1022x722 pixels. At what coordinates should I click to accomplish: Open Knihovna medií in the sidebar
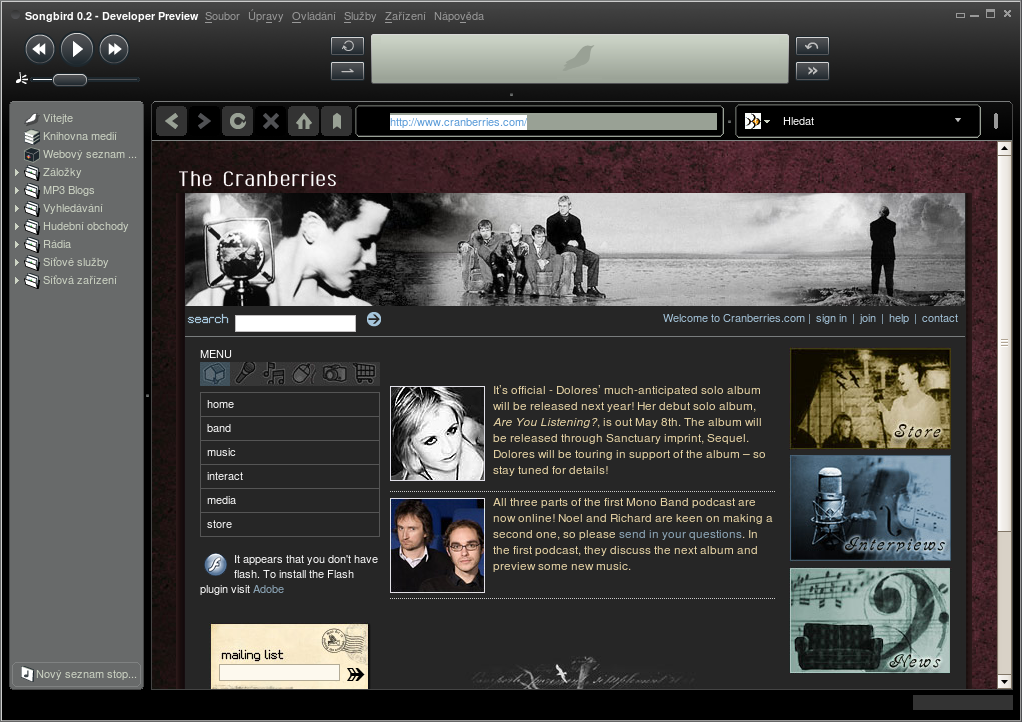click(x=80, y=136)
